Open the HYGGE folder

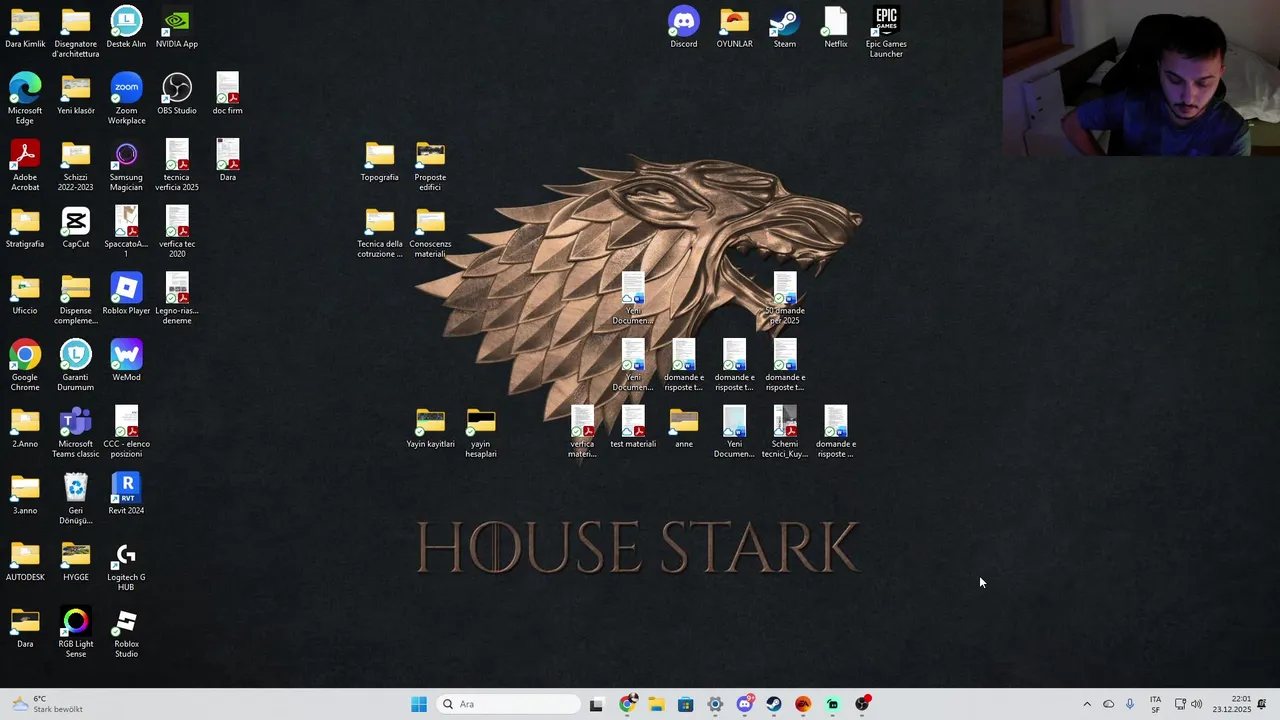pos(76,561)
